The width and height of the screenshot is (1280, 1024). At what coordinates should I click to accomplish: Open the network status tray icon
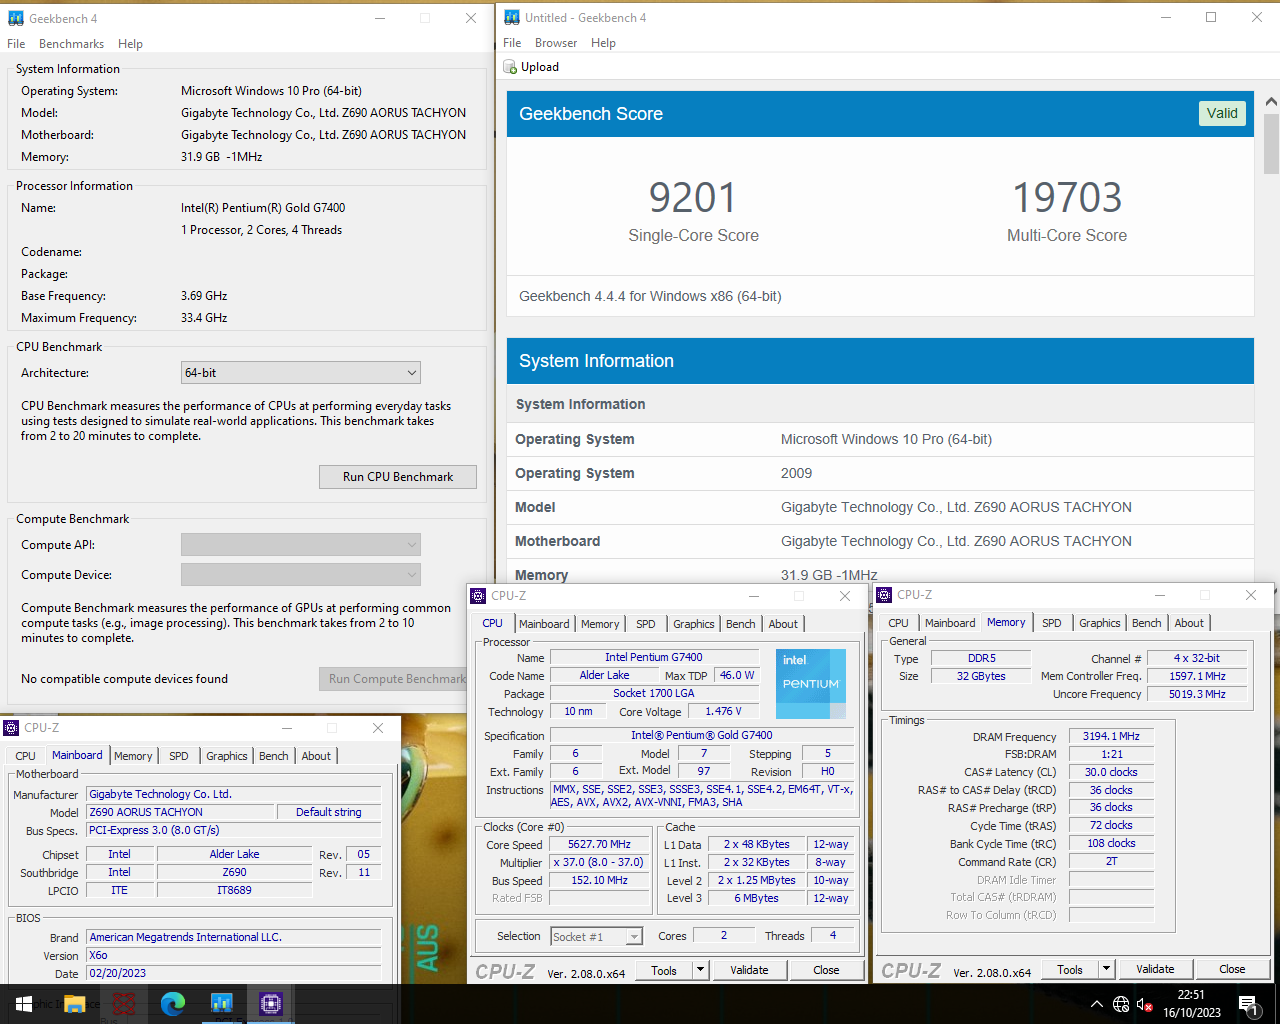[x=1121, y=1005]
